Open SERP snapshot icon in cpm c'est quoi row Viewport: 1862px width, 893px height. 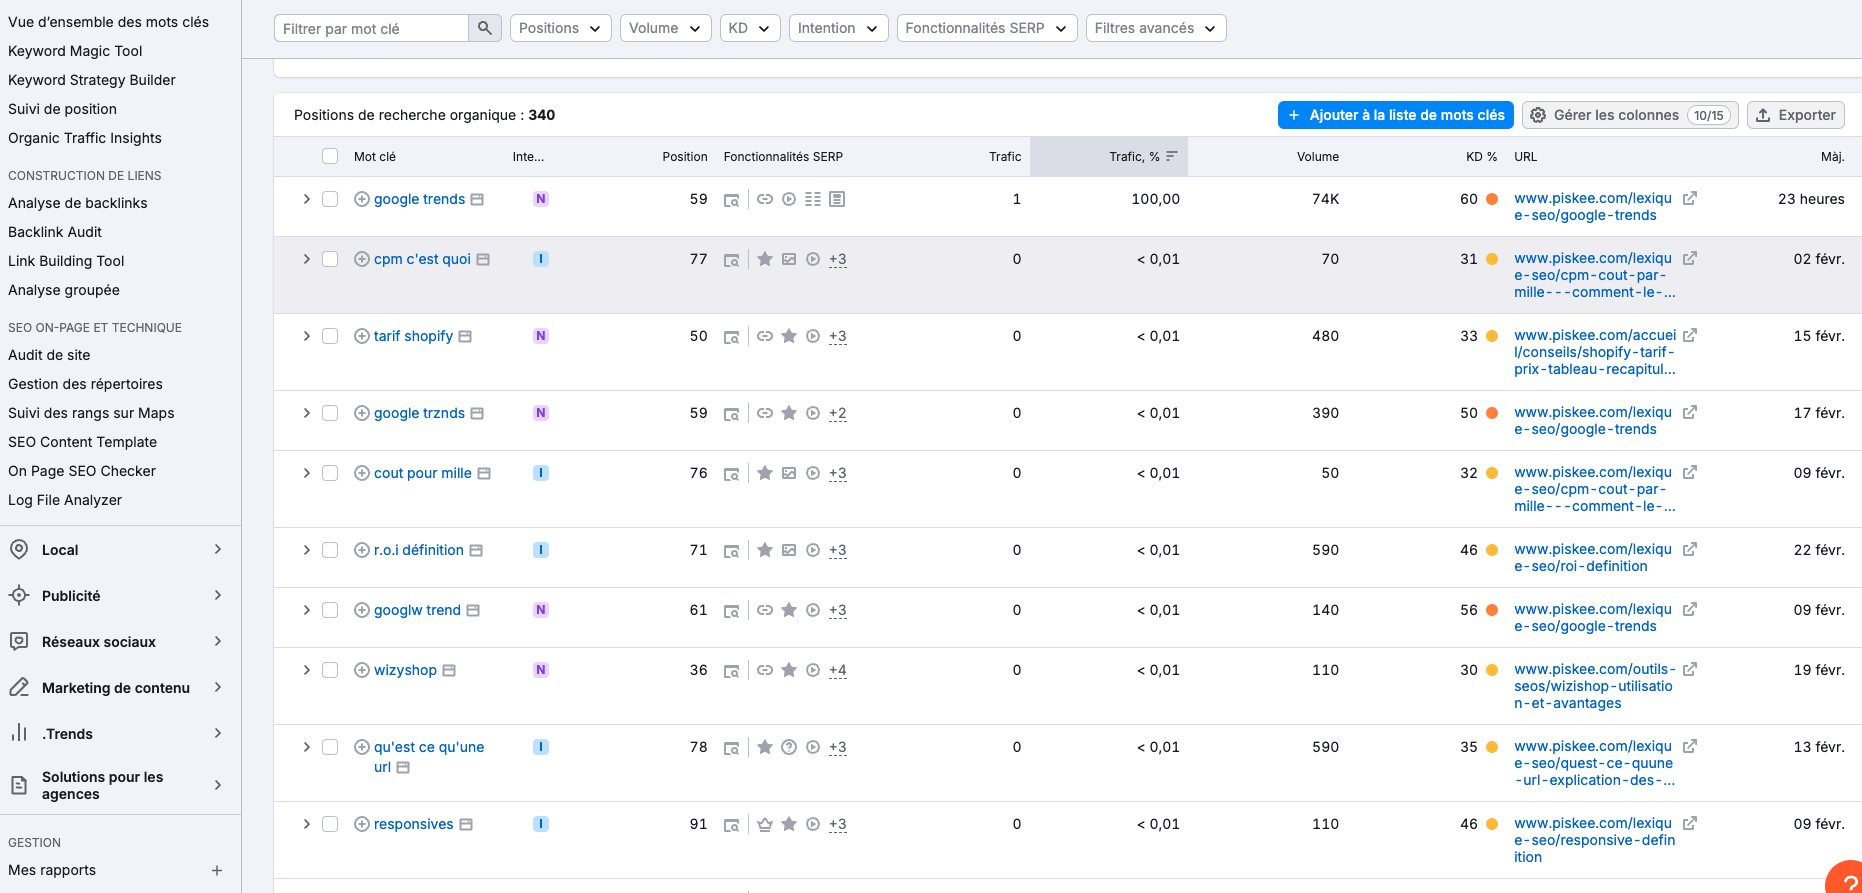732,260
